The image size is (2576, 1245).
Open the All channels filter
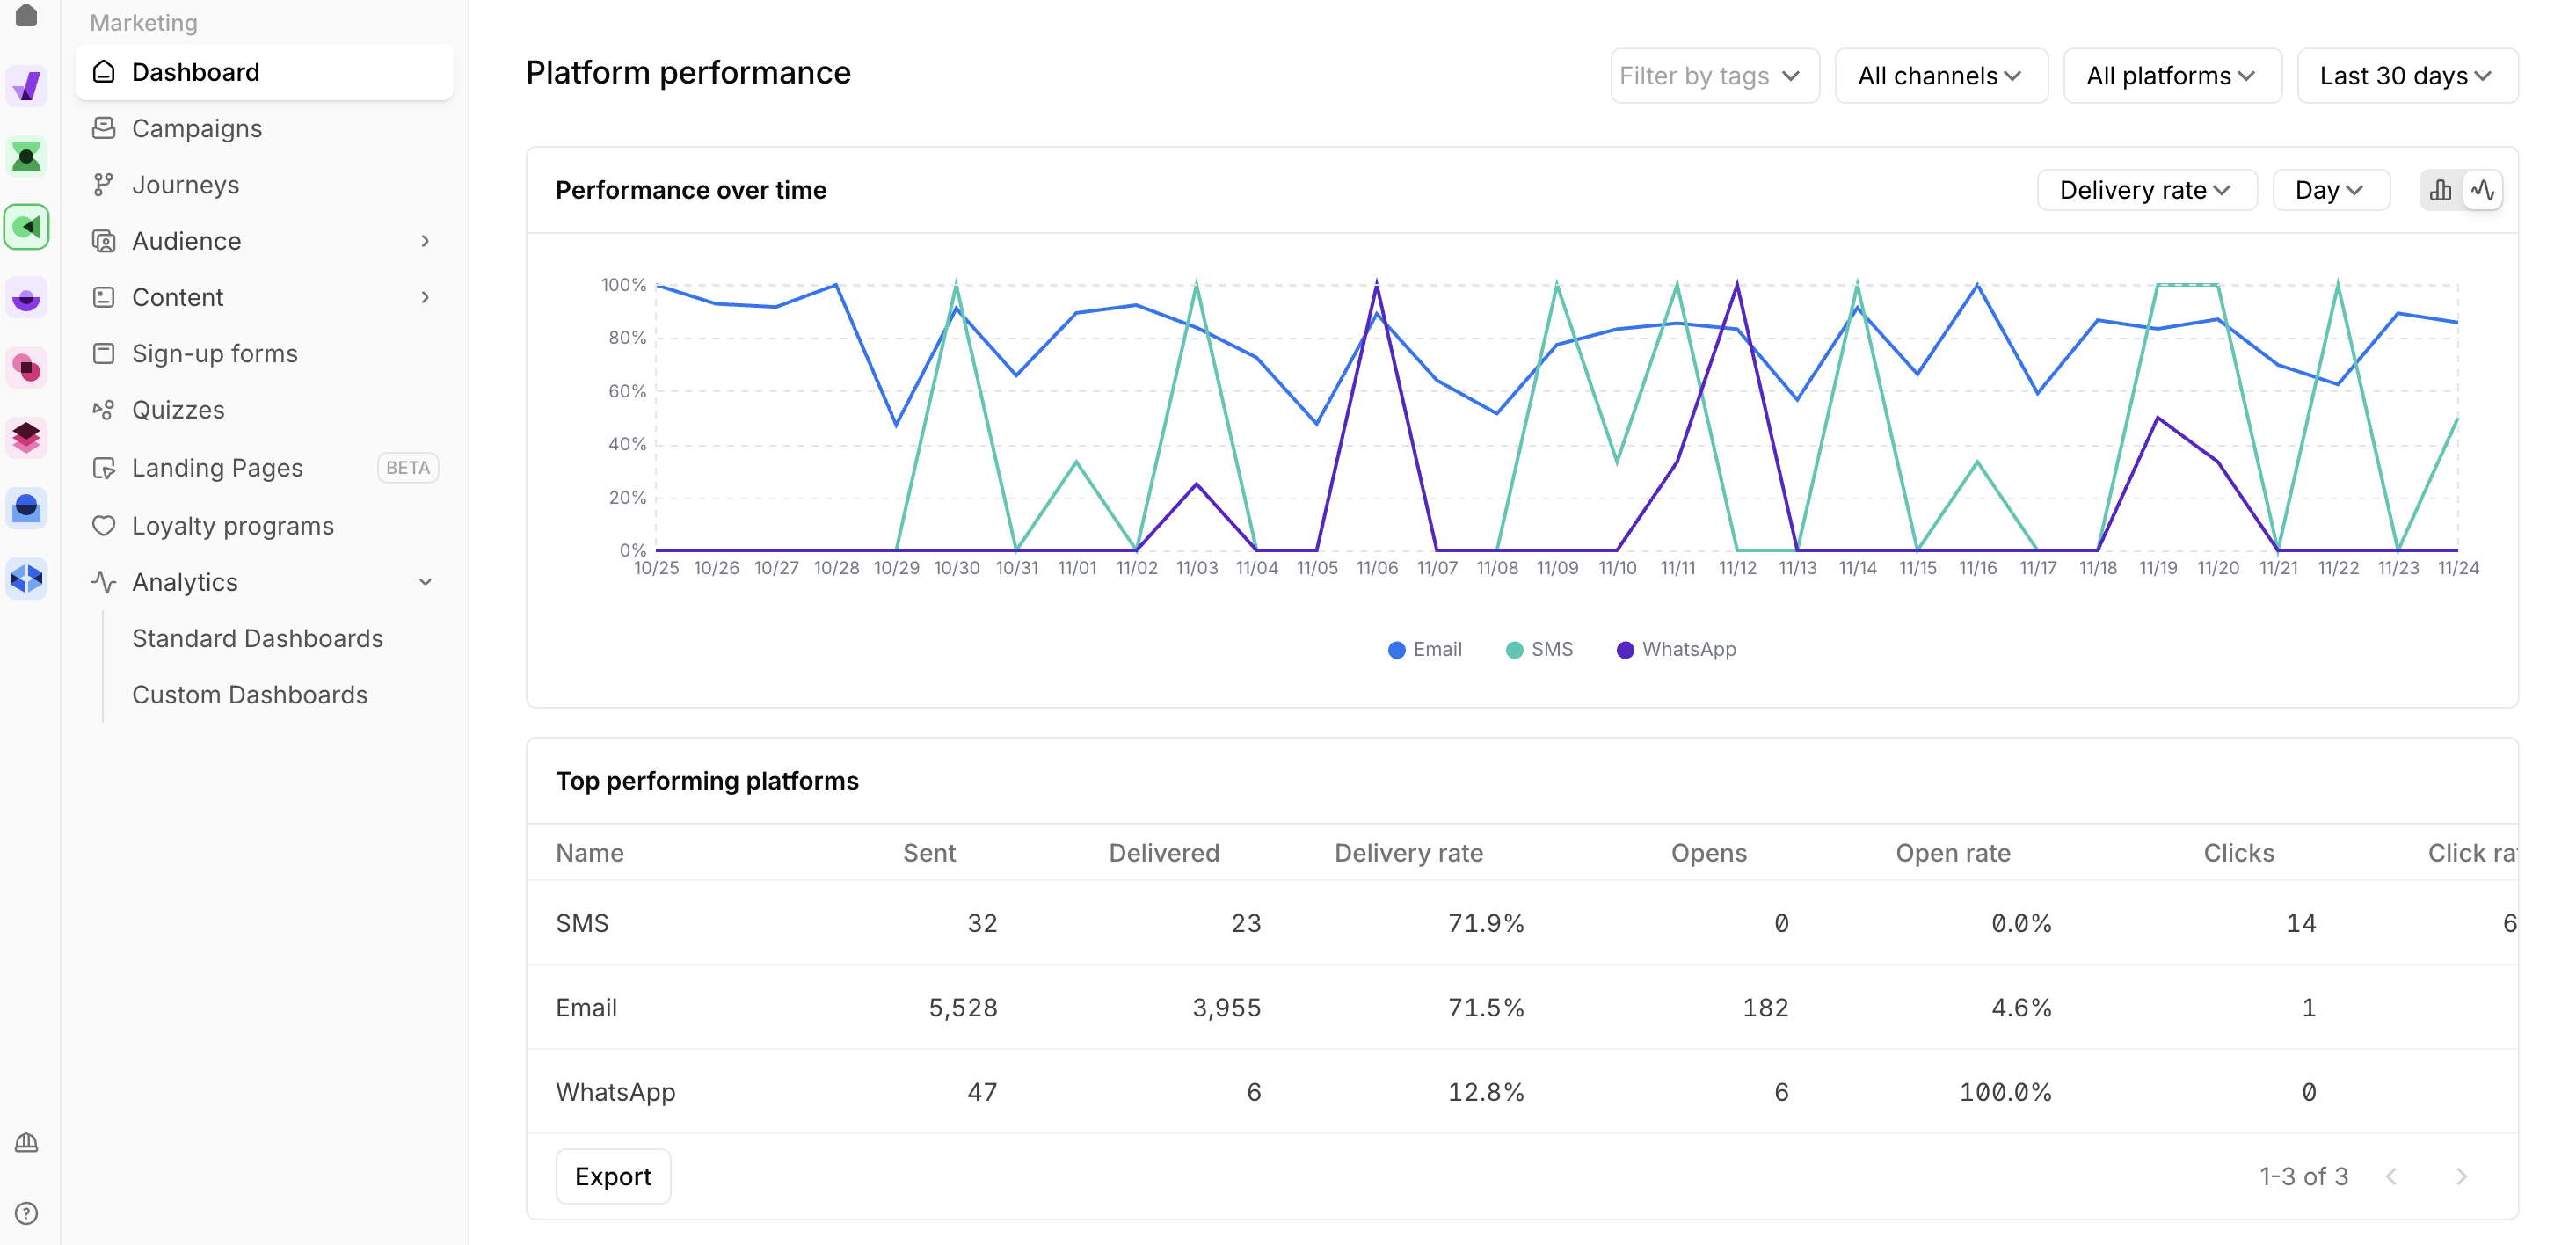(x=1940, y=76)
